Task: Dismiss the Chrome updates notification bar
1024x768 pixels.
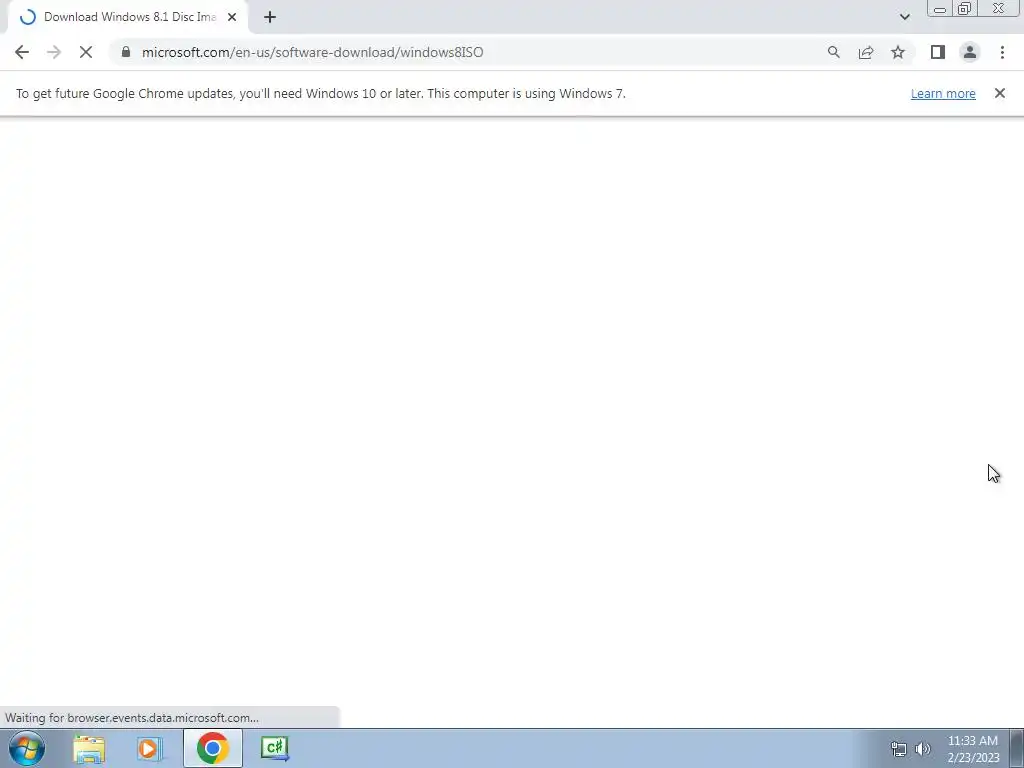Action: 999,93
